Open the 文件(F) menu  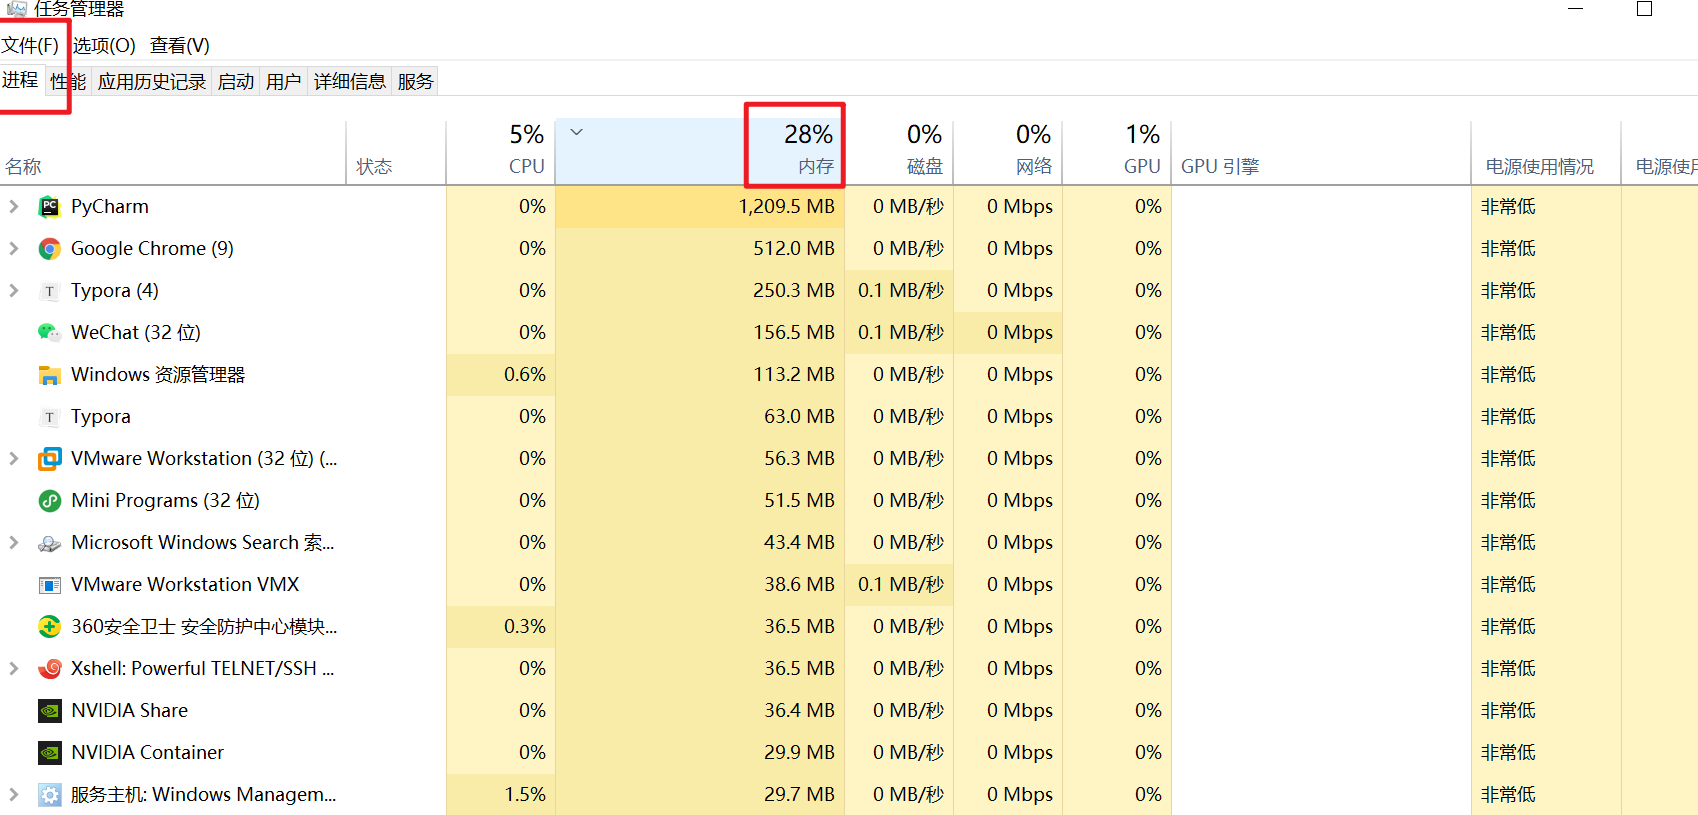[30, 46]
